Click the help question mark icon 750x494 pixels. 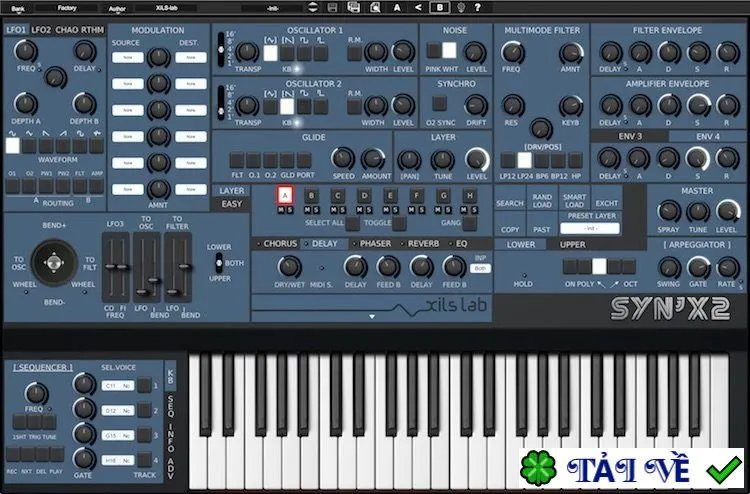477,7
